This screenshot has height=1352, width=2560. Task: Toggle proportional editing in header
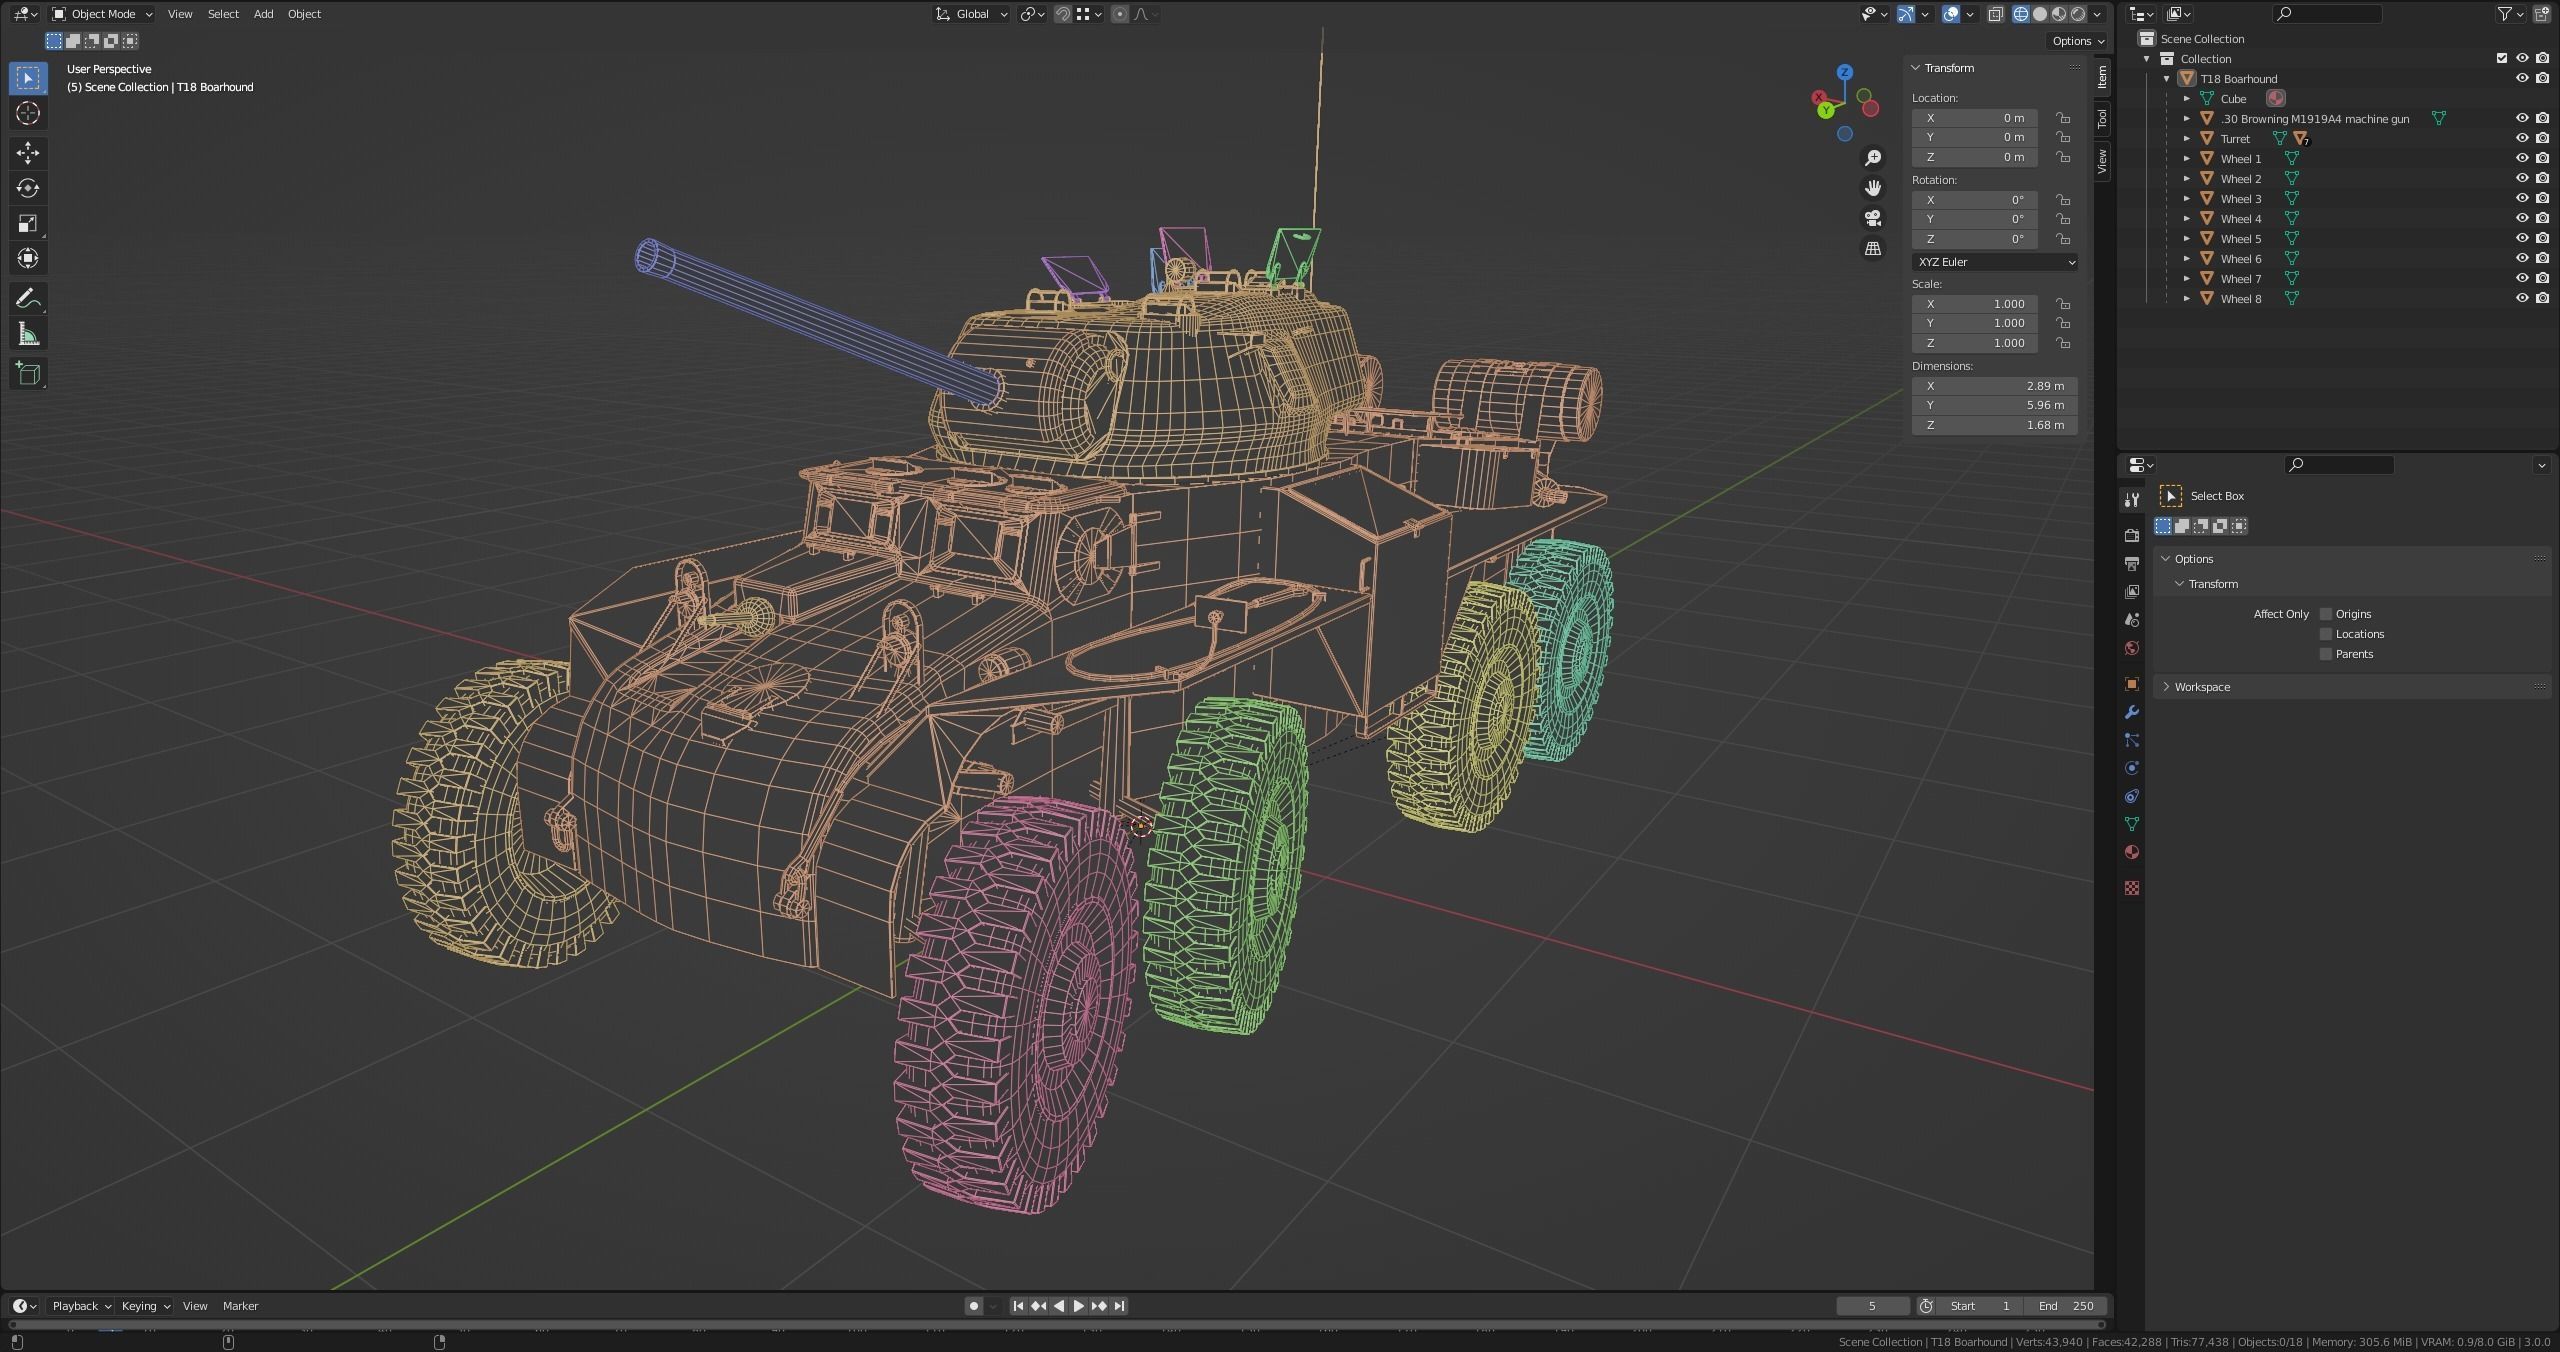[x=1120, y=14]
